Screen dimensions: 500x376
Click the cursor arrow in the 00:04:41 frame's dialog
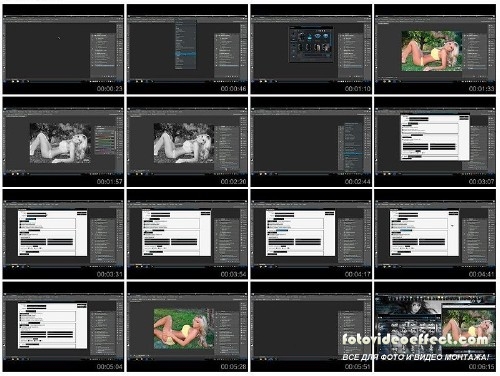452,226
